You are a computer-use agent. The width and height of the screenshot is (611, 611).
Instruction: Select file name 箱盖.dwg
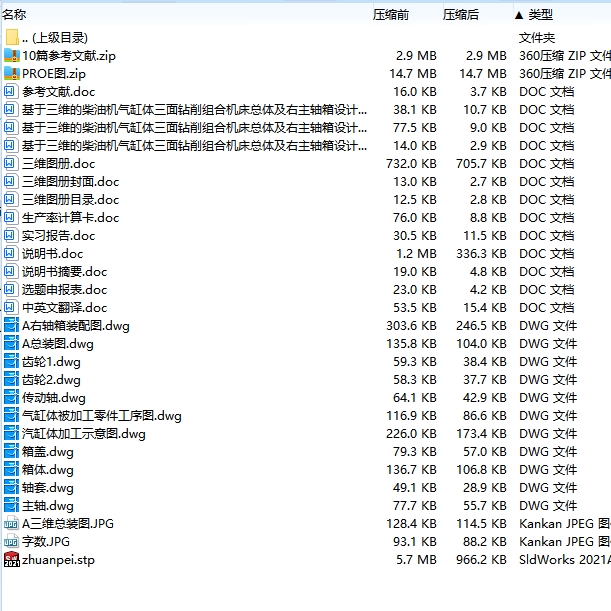click(48, 452)
